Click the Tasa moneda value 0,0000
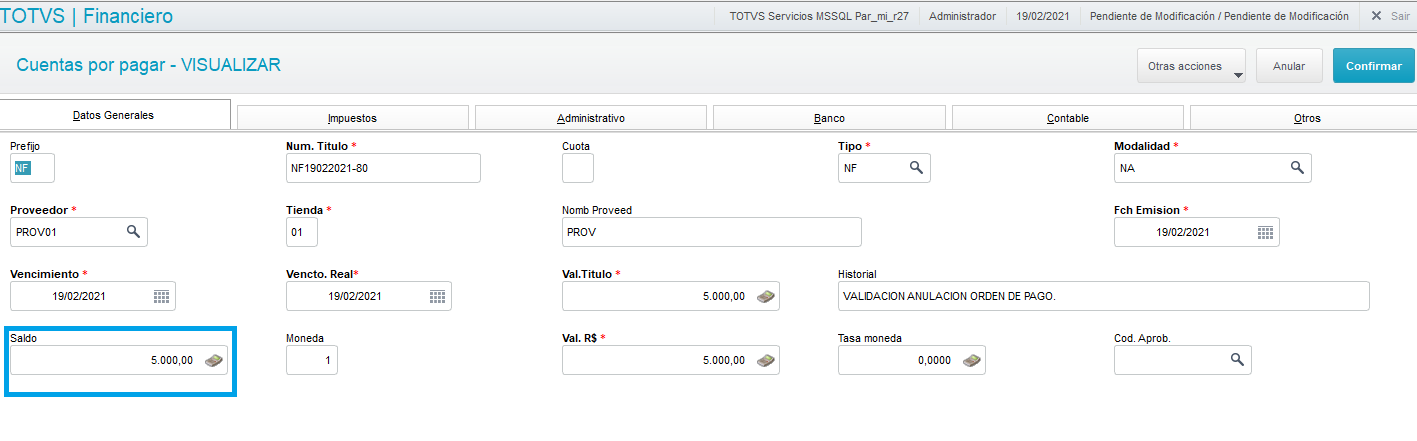The image size is (1417, 441). (934, 361)
